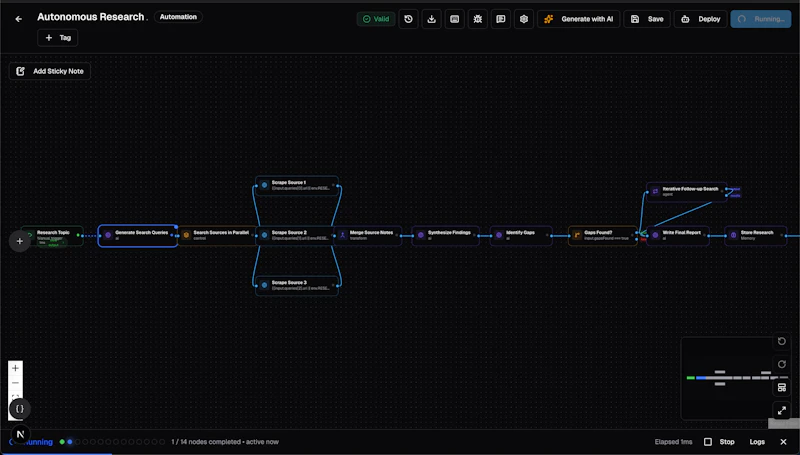Click the 'Elapsed 1ms' text
The width and height of the screenshot is (800, 455).
673,442
